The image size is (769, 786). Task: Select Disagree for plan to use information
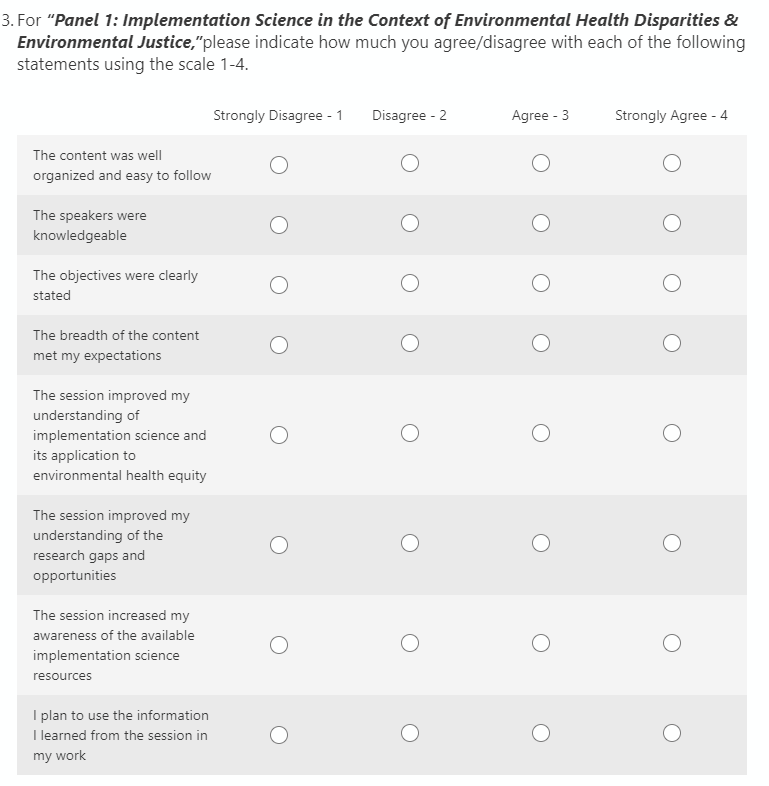[410, 734]
